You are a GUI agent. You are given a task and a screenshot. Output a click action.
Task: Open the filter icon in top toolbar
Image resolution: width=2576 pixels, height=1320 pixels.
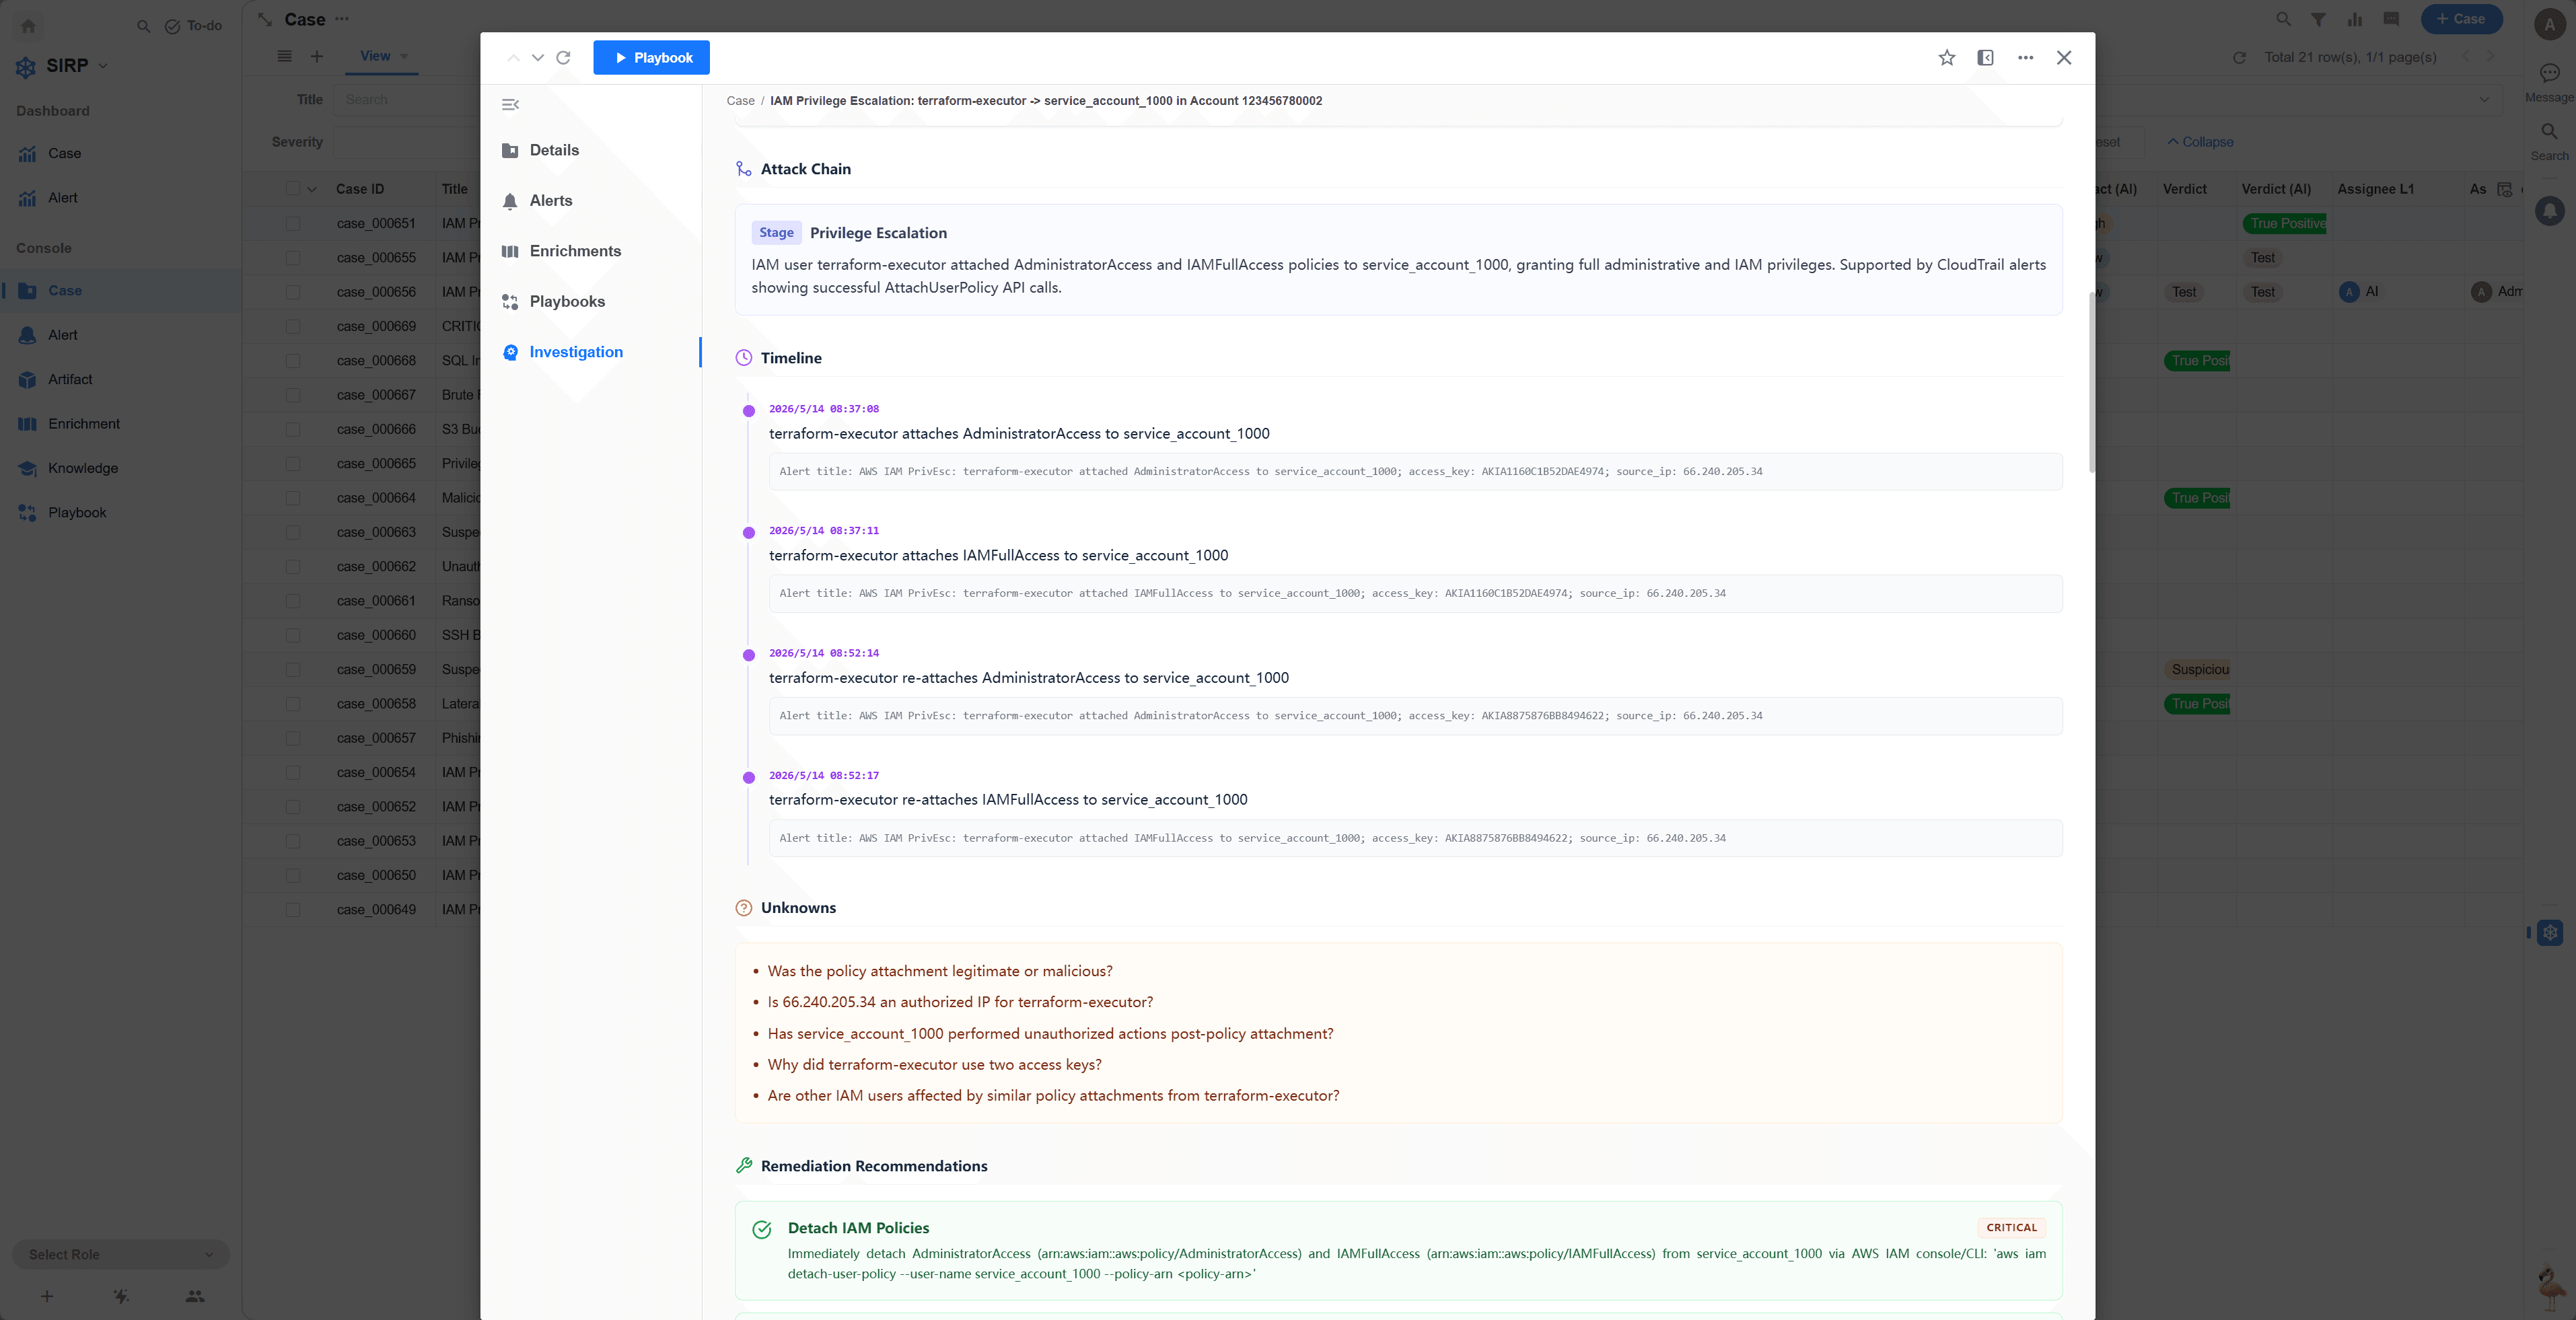[2318, 19]
